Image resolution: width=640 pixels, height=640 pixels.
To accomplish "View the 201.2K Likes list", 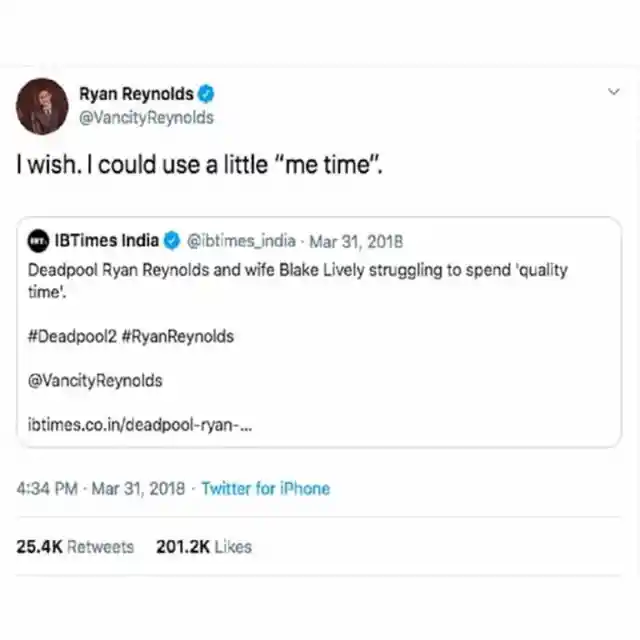I will (x=204, y=547).
